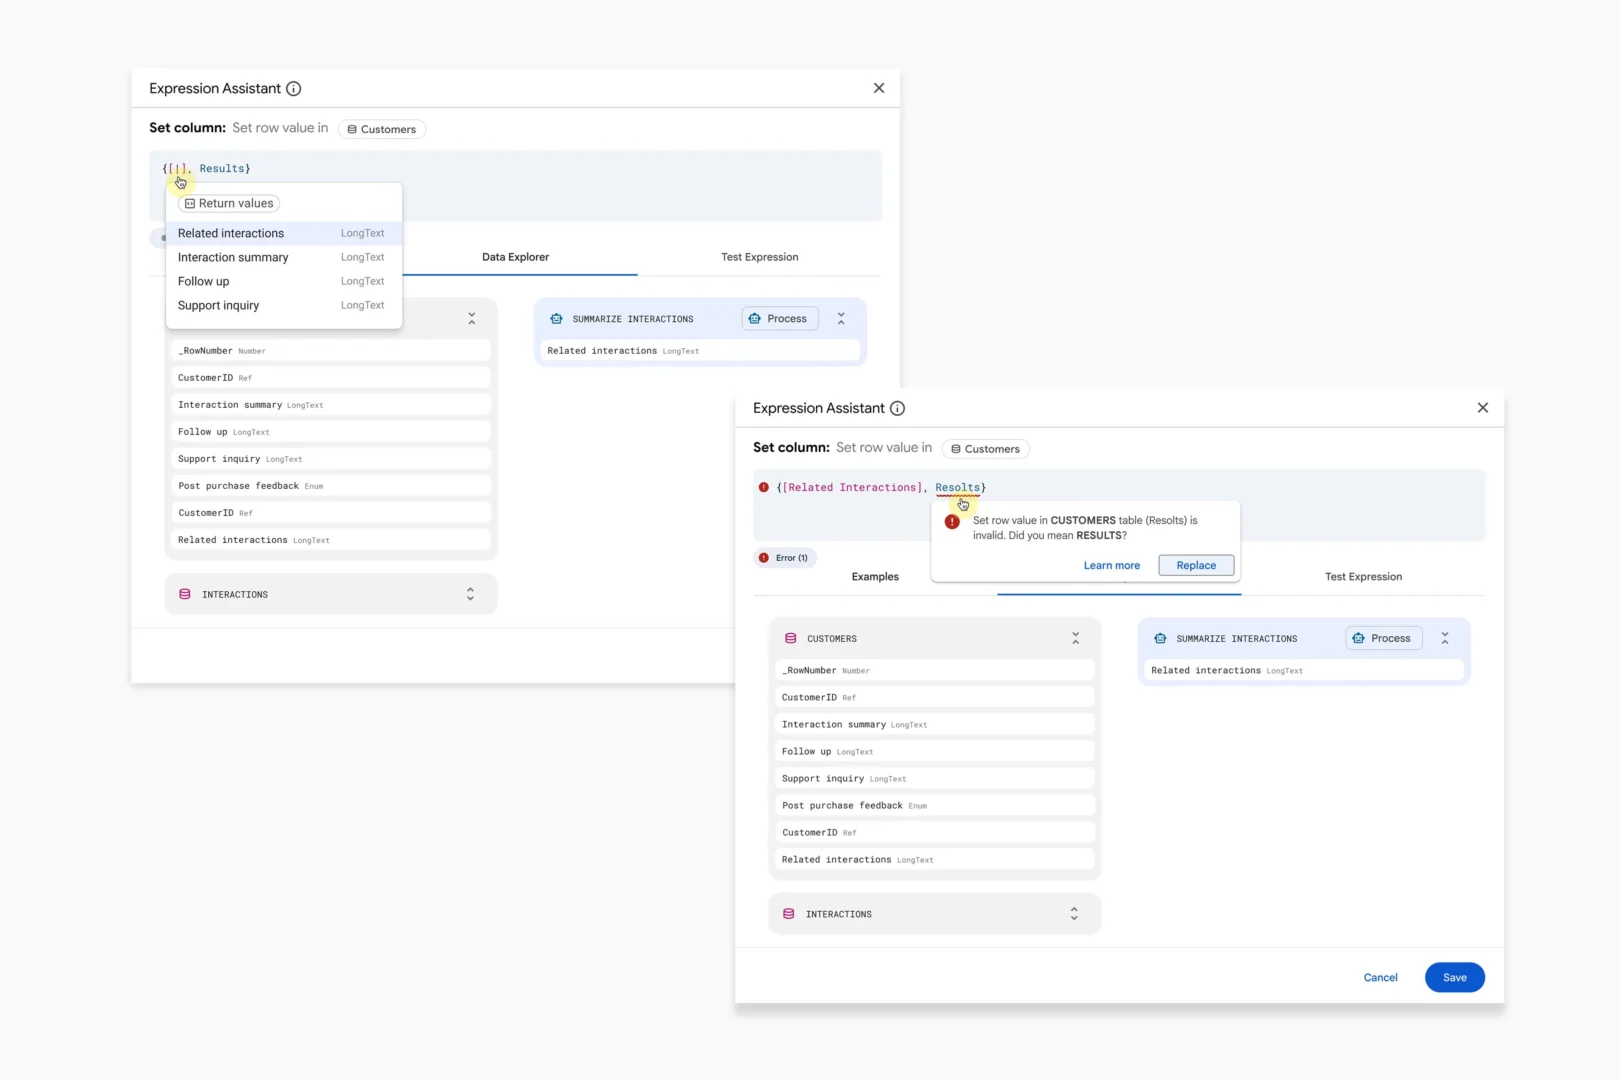
Task: Collapse the table card in back window
Action: 472,319
